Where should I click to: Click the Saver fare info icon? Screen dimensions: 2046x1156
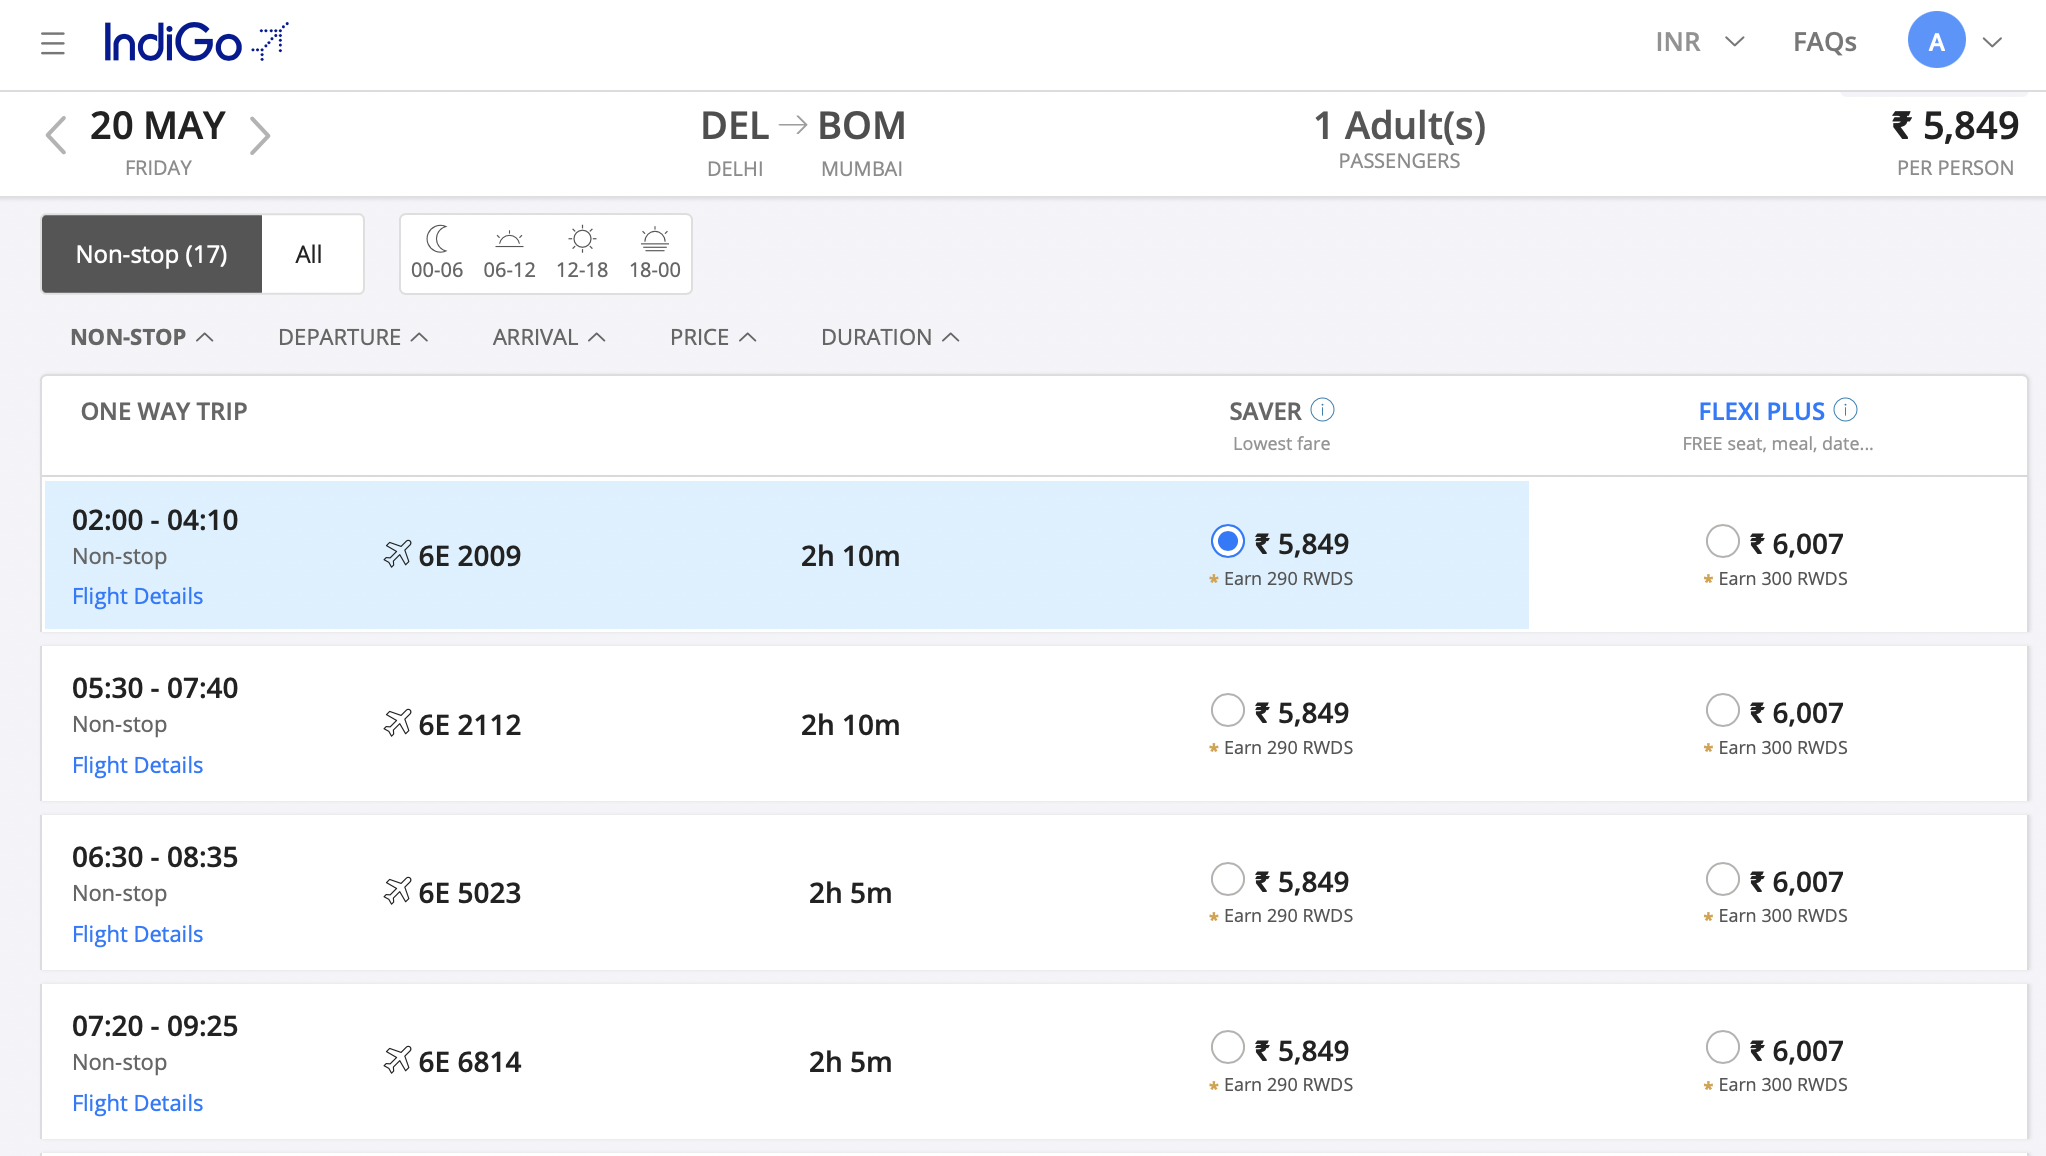coord(1323,410)
